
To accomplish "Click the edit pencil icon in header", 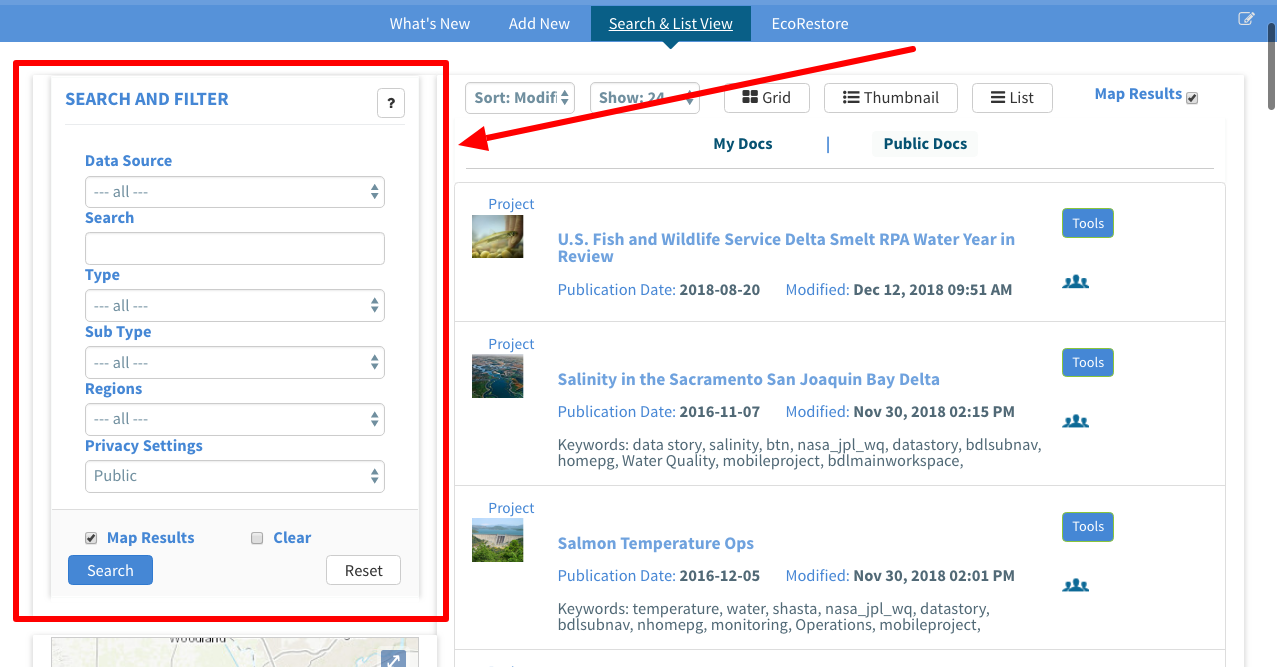I will click(x=1246, y=19).
